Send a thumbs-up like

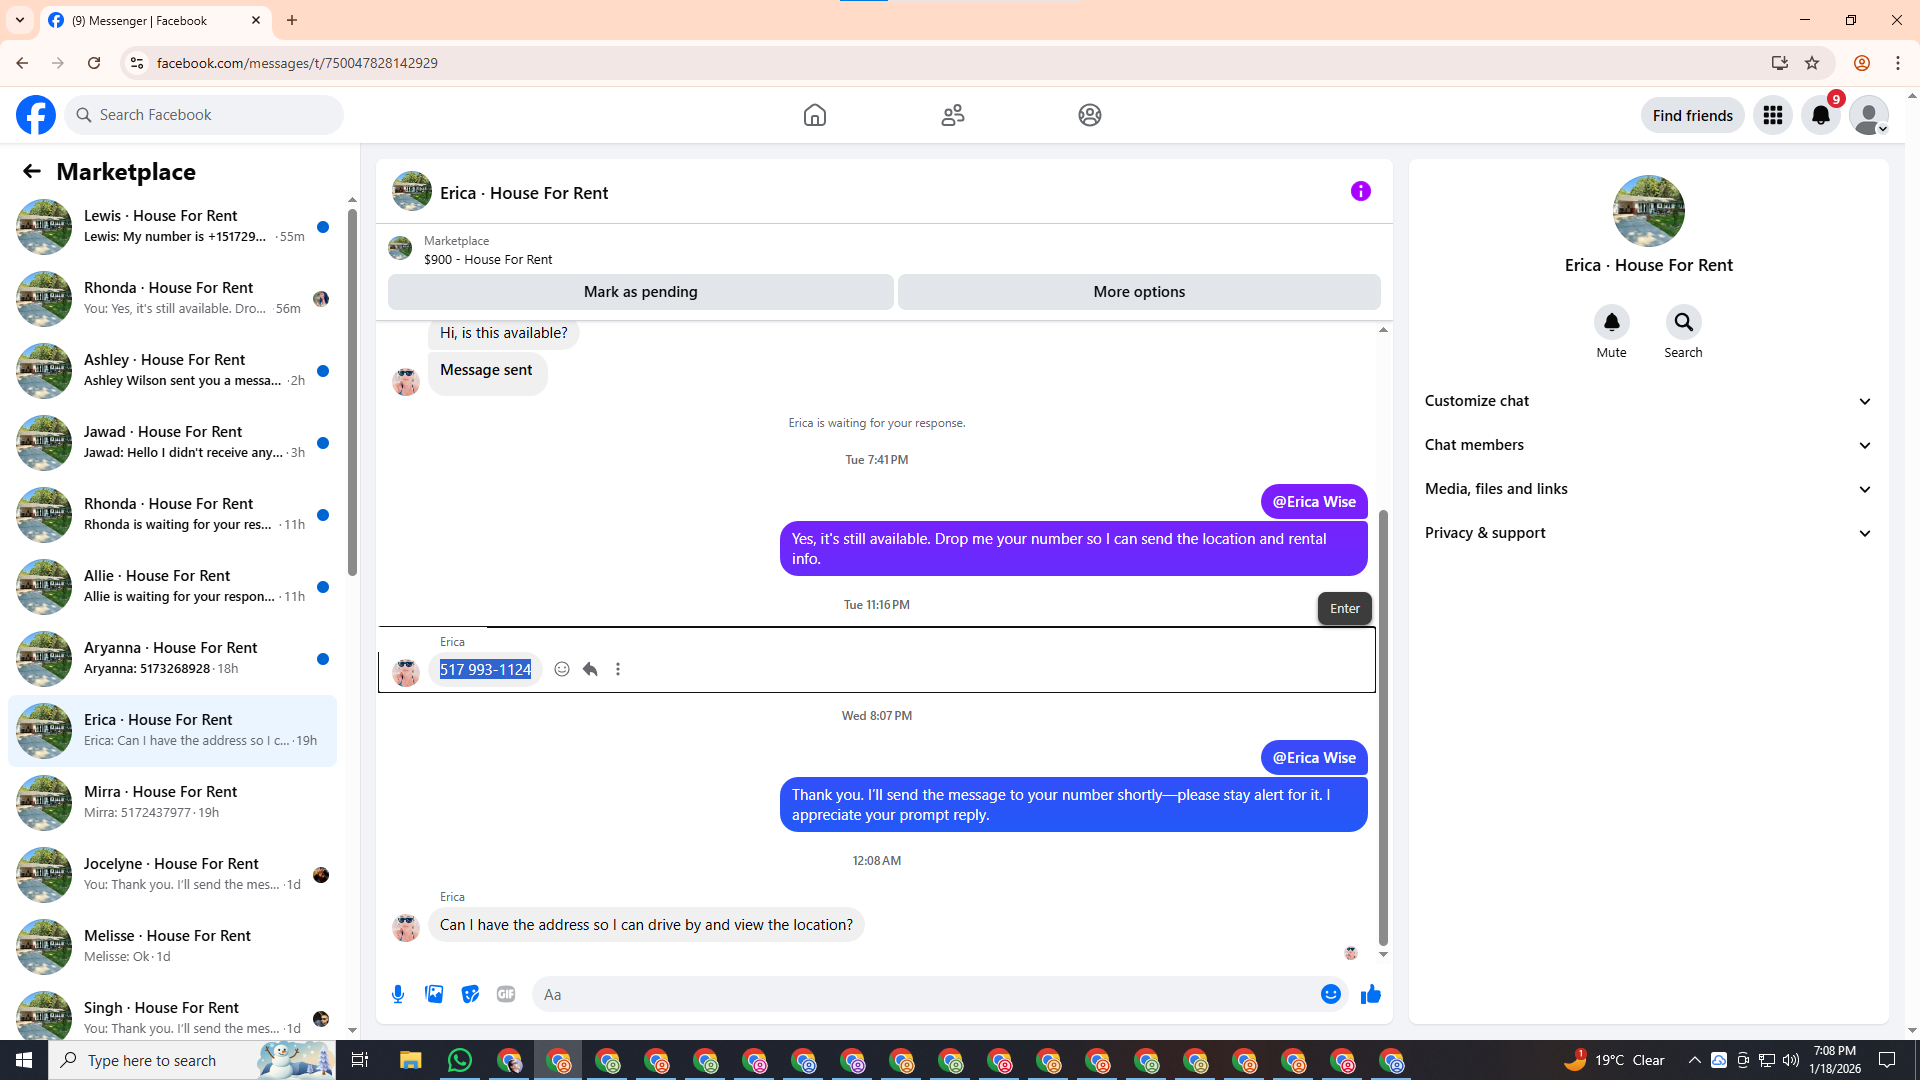click(1370, 994)
